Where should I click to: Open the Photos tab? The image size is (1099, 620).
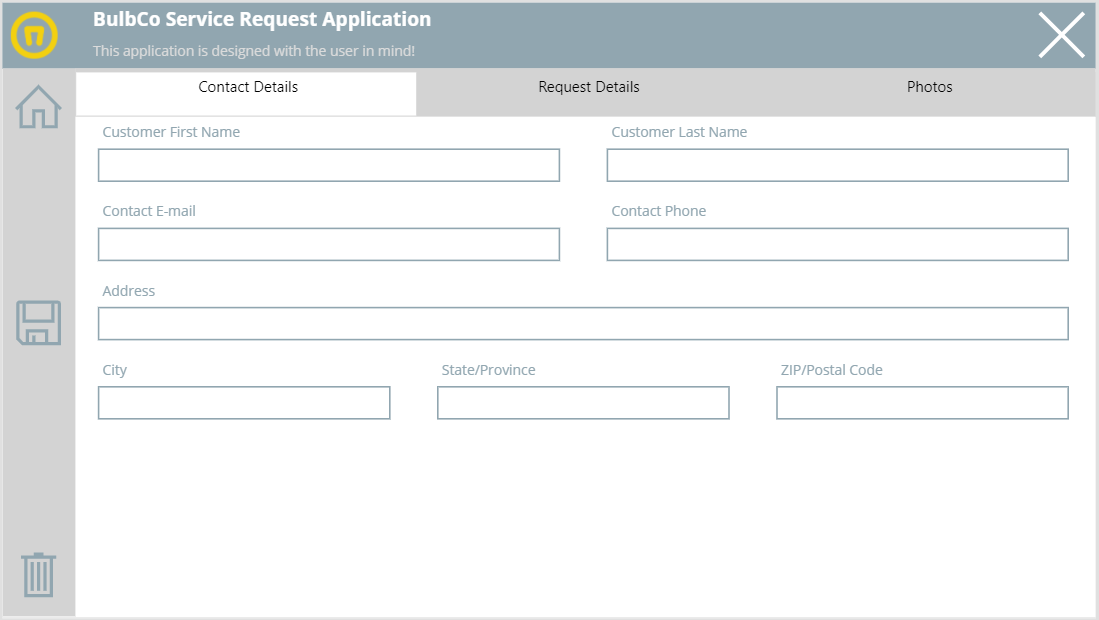click(x=930, y=87)
